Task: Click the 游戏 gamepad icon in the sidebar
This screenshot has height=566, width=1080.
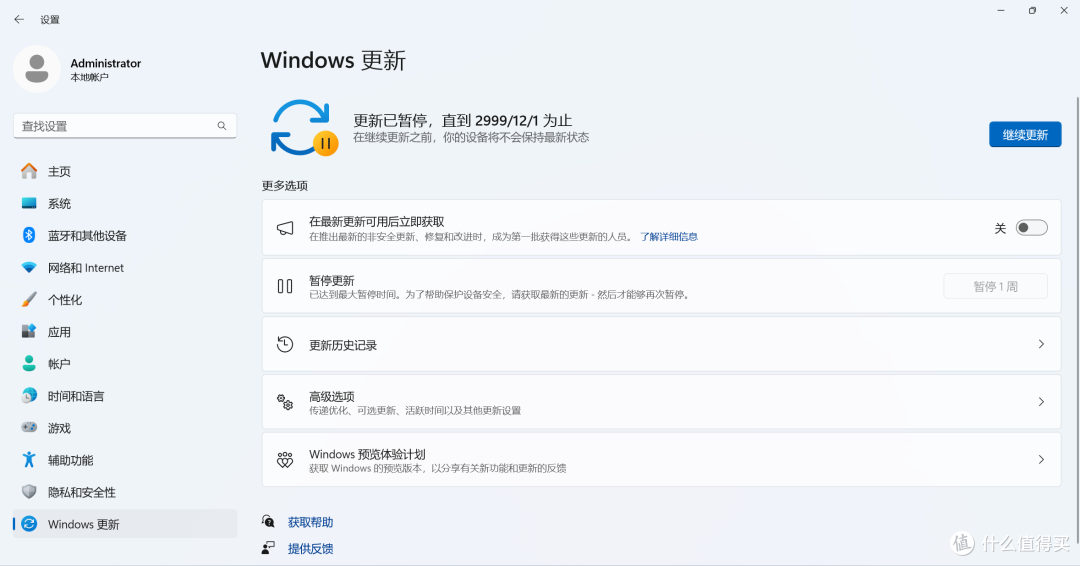Action: pyautogui.click(x=29, y=428)
